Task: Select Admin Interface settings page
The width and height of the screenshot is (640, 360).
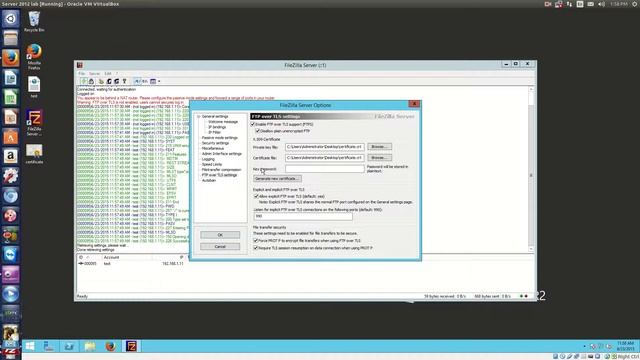Action: pos(222,153)
